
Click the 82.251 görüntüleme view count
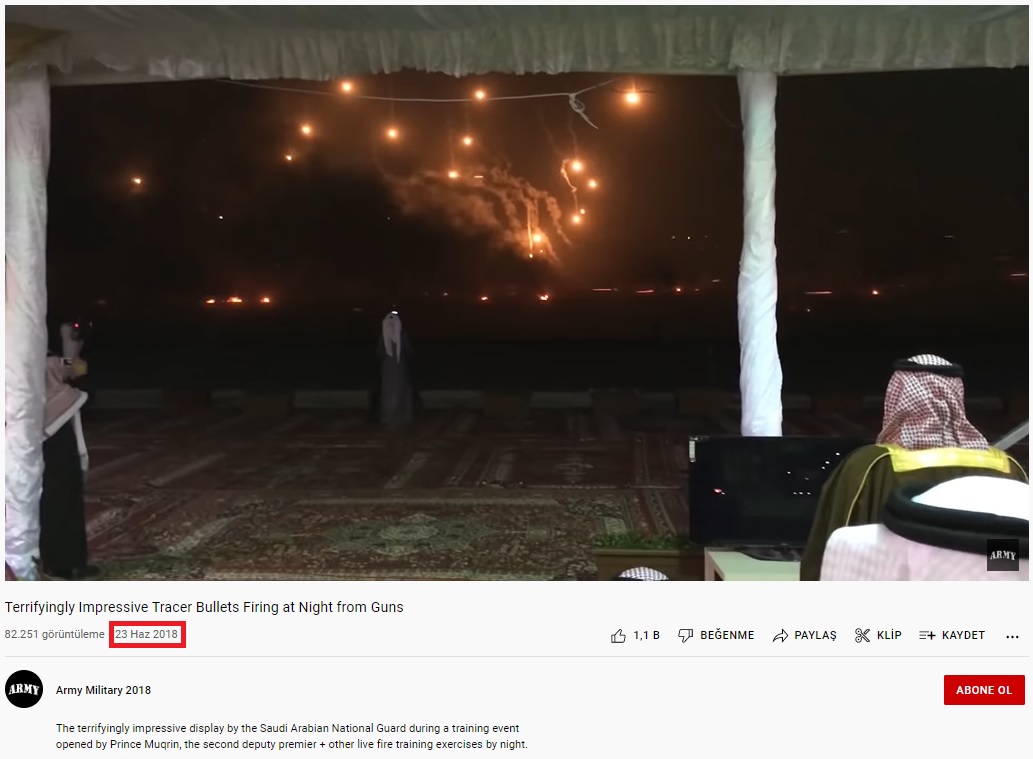click(55, 634)
